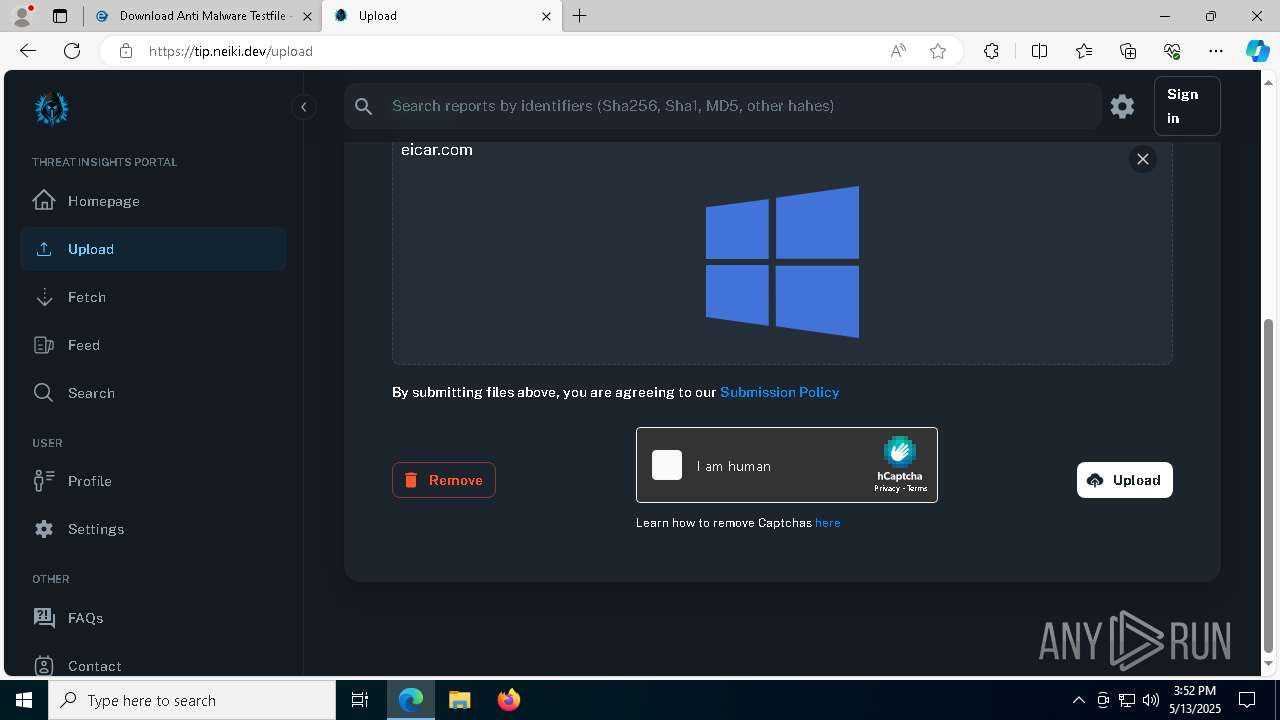This screenshot has width=1280, height=720.
Task: Refresh the page
Action: (72, 51)
